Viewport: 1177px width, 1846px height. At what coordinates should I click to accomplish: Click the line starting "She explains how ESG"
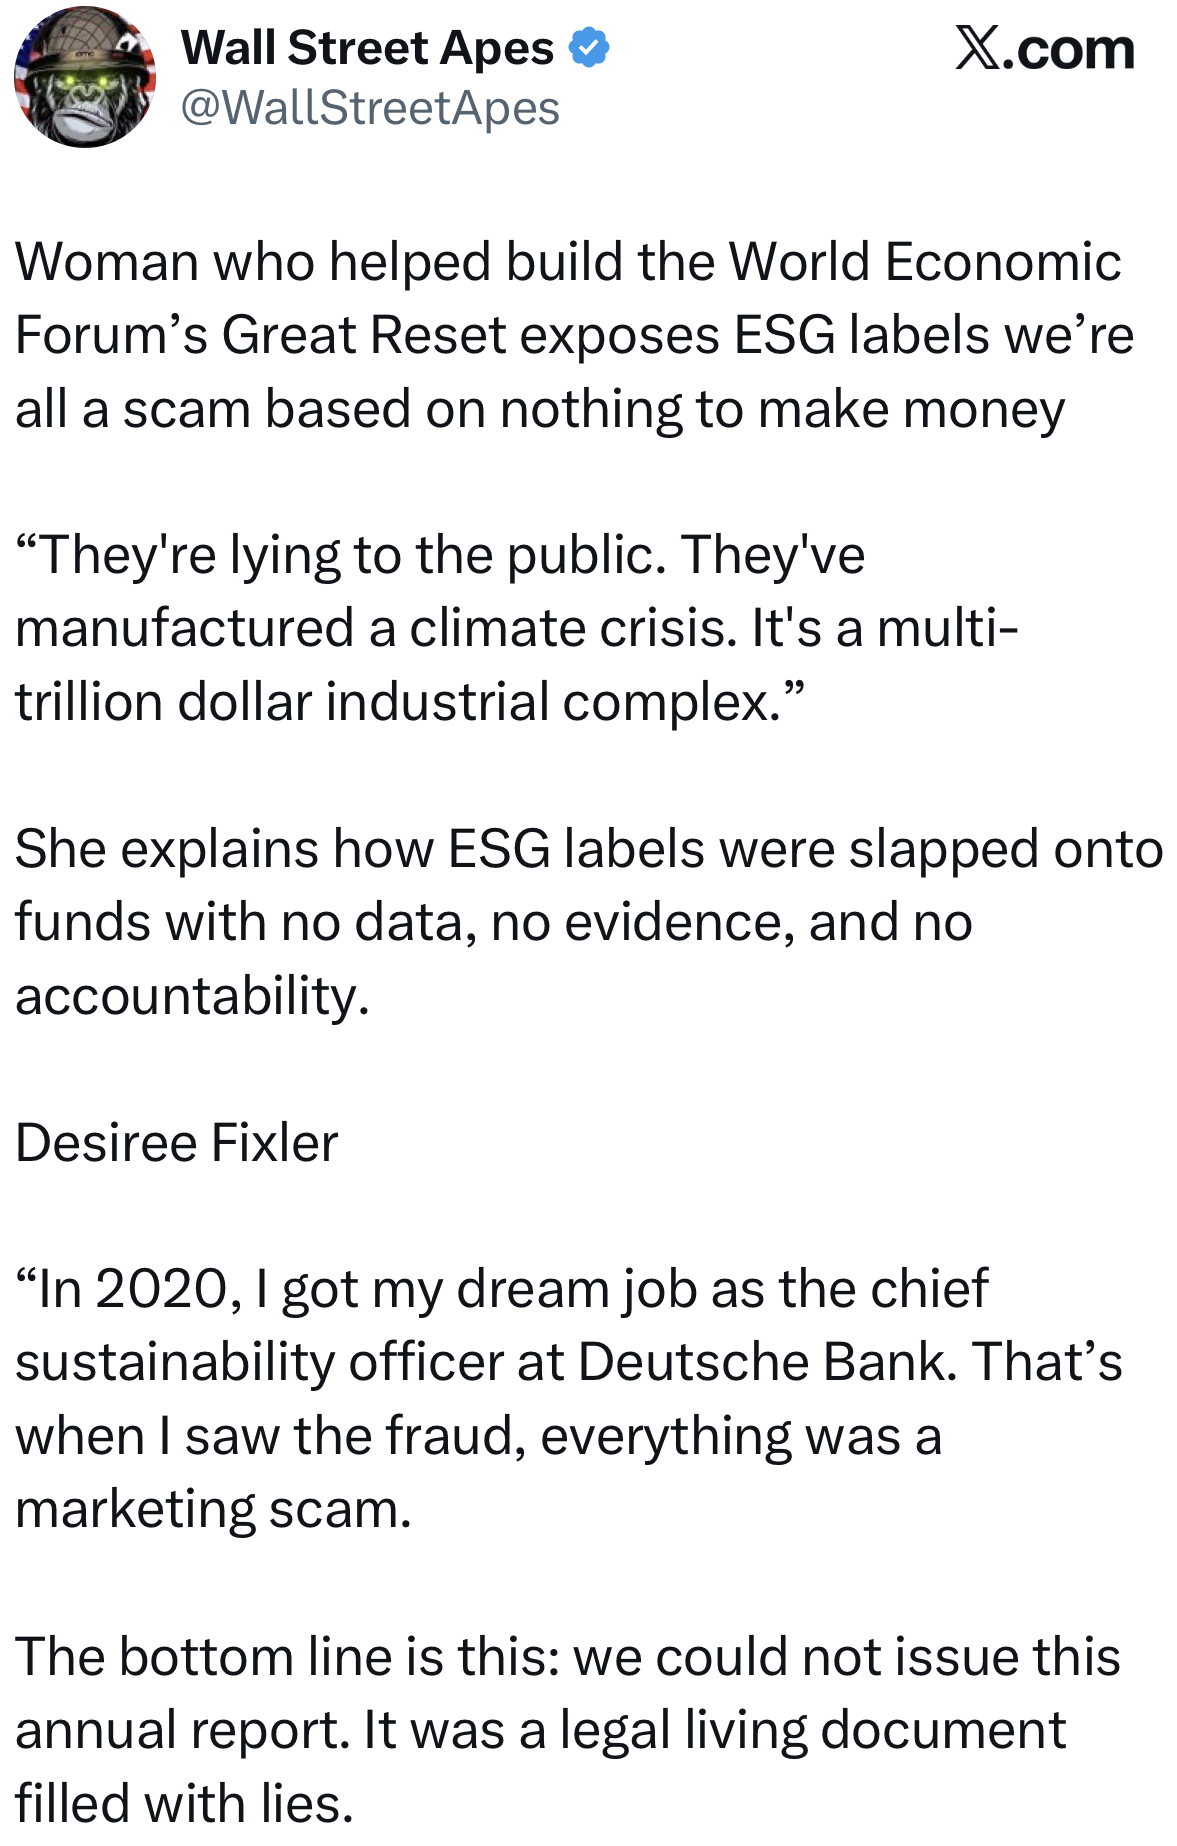(588, 849)
